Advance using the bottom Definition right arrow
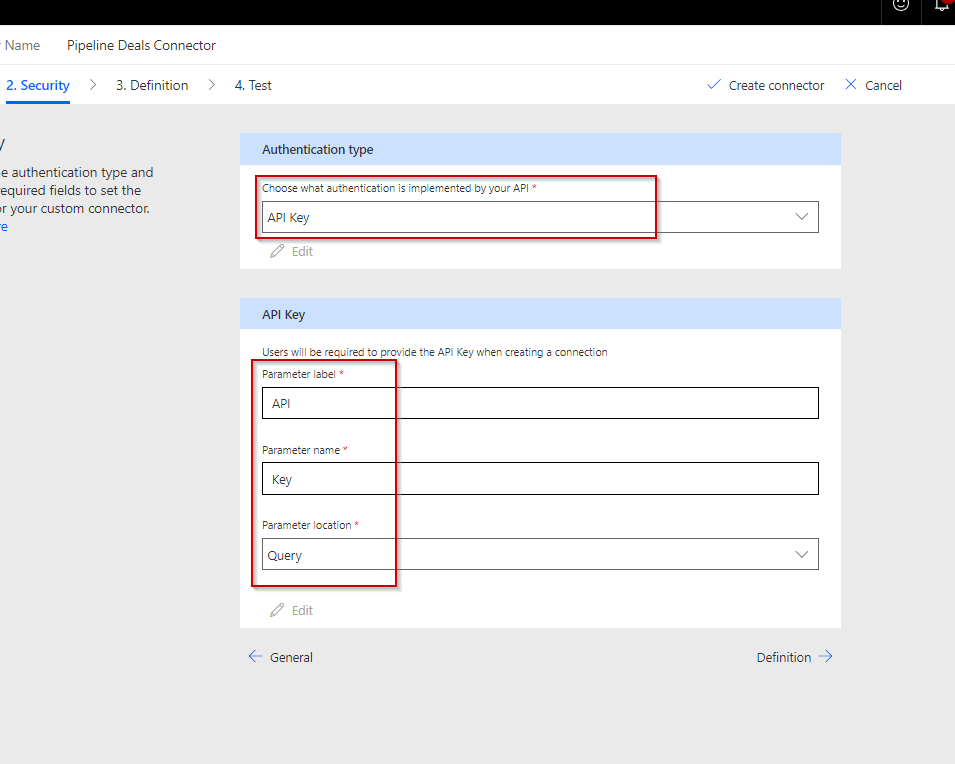This screenshot has height=764, width=955. tap(825, 657)
